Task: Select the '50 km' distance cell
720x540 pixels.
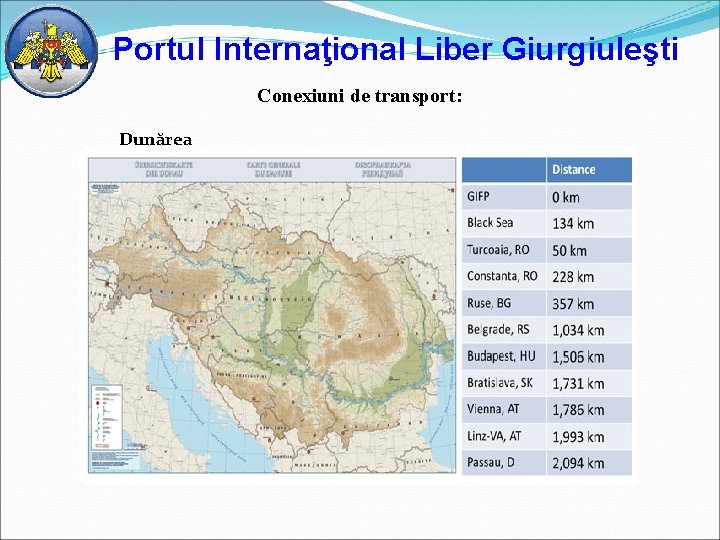Action: (589, 250)
